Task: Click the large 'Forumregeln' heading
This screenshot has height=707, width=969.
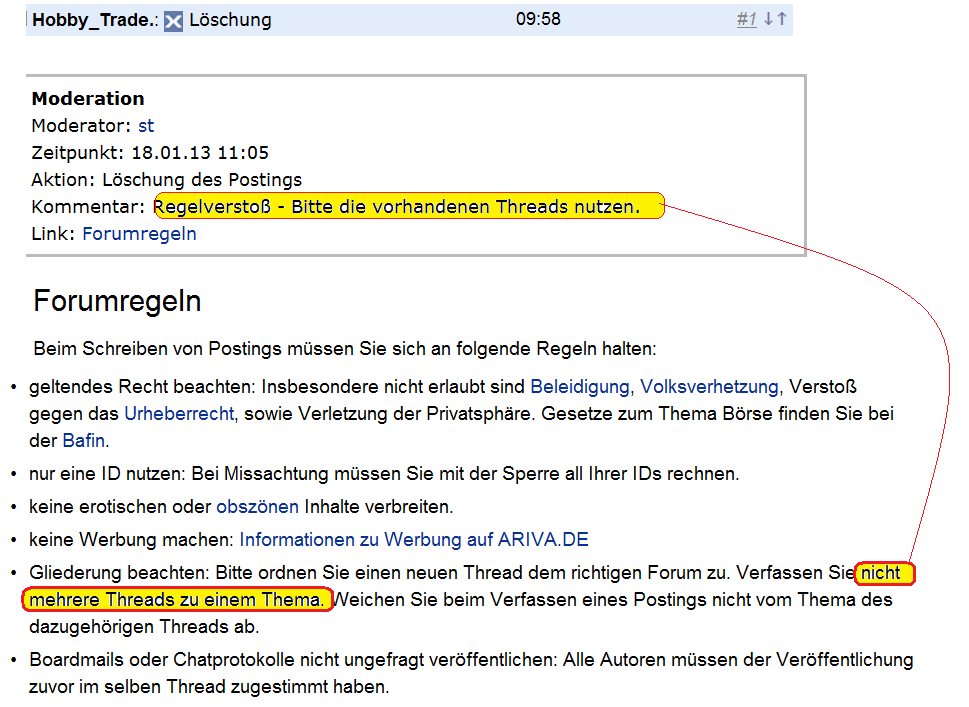Action: point(117,302)
